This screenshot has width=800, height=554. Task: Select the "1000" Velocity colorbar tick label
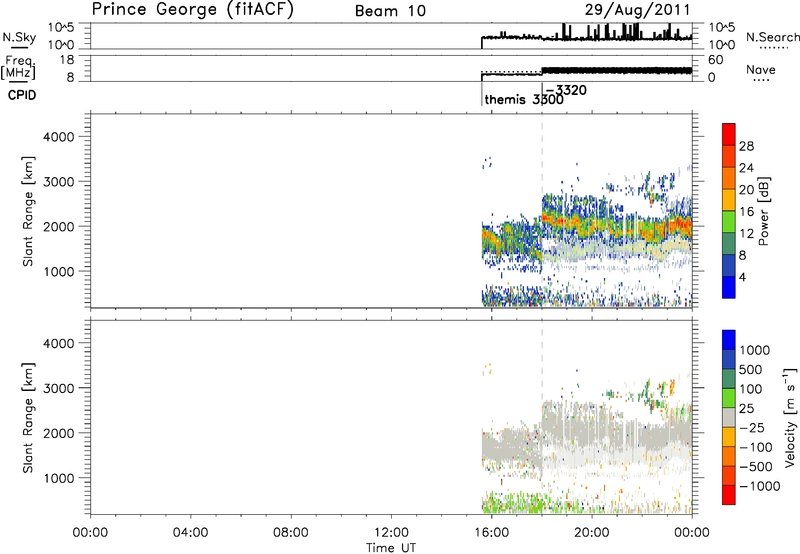tap(754, 350)
